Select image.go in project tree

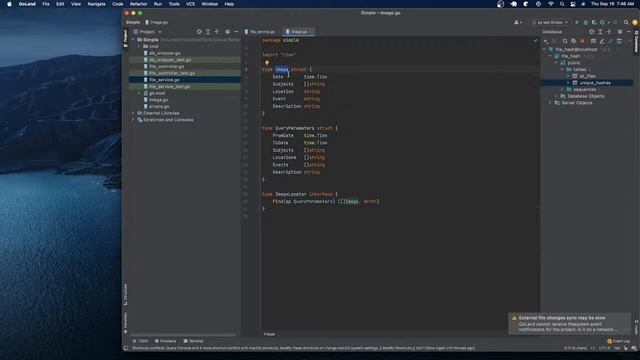point(158,100)
